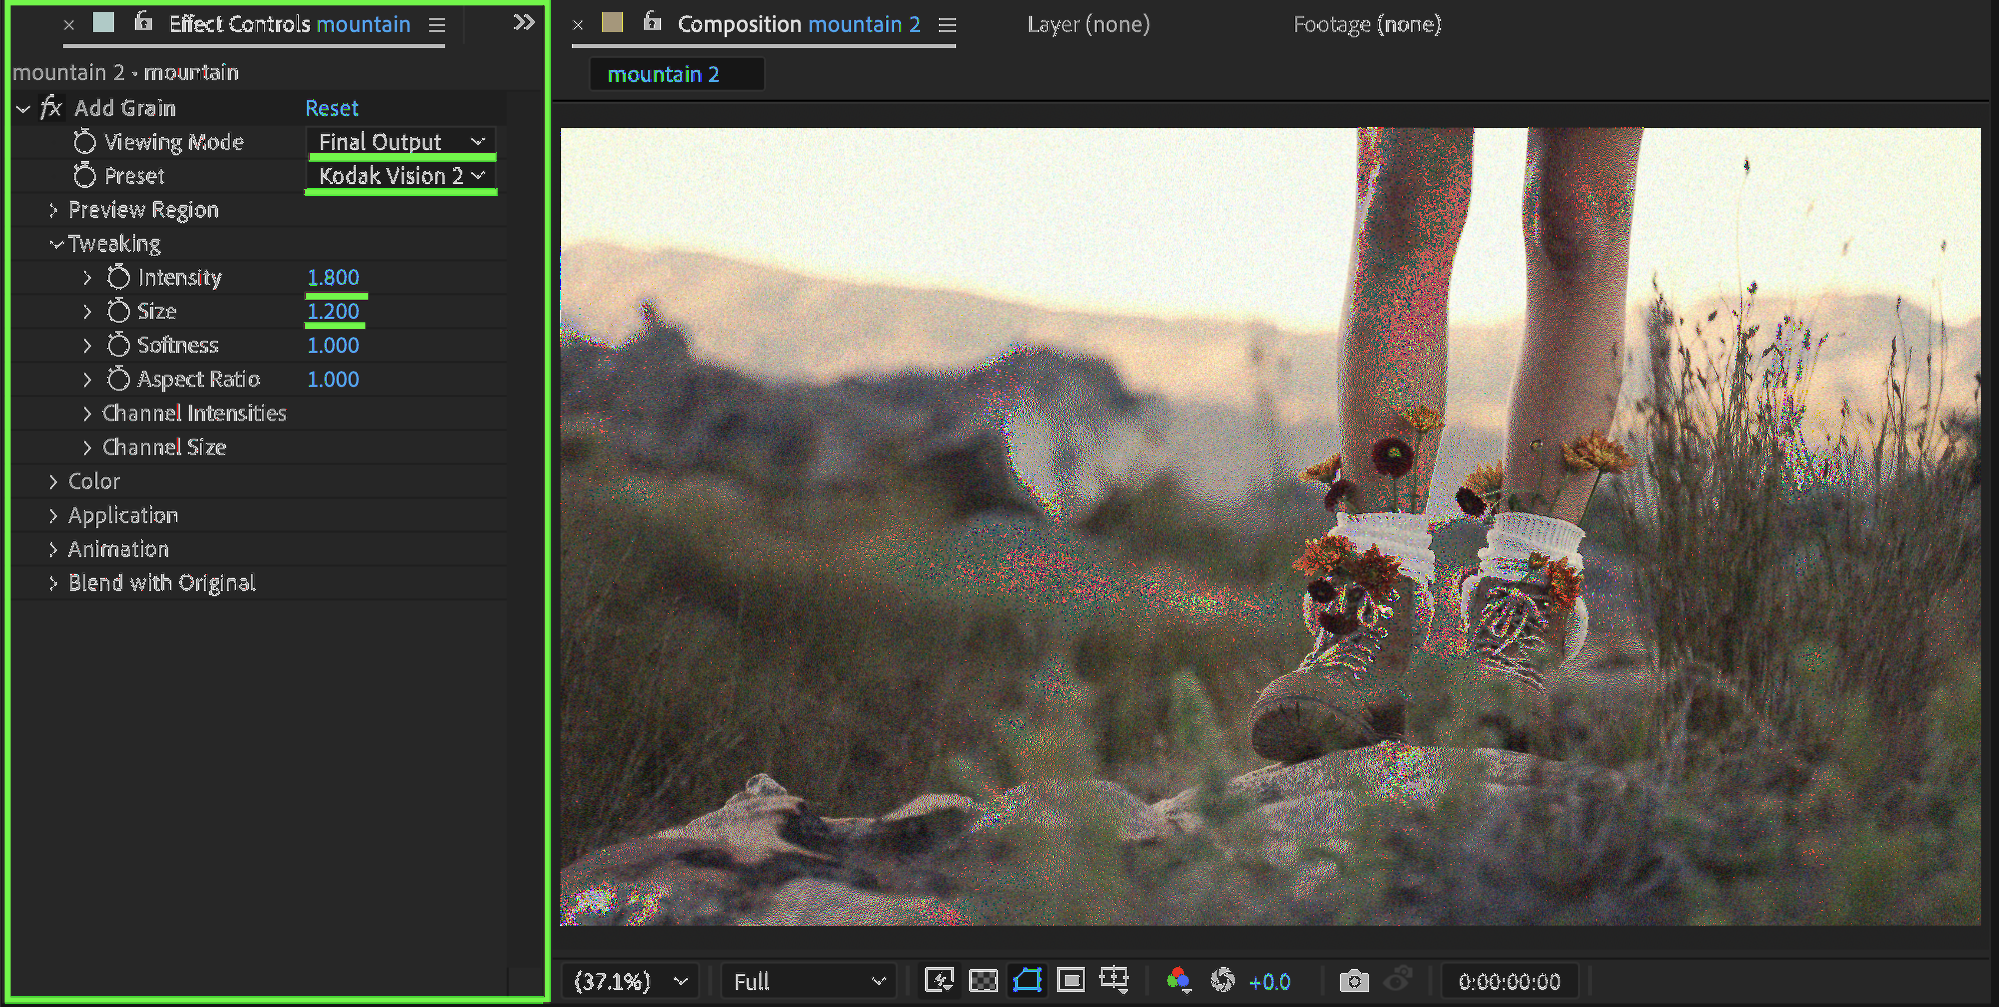Click the Softness value 1.000
The image size is (1999, 1008).
[333, 345]
